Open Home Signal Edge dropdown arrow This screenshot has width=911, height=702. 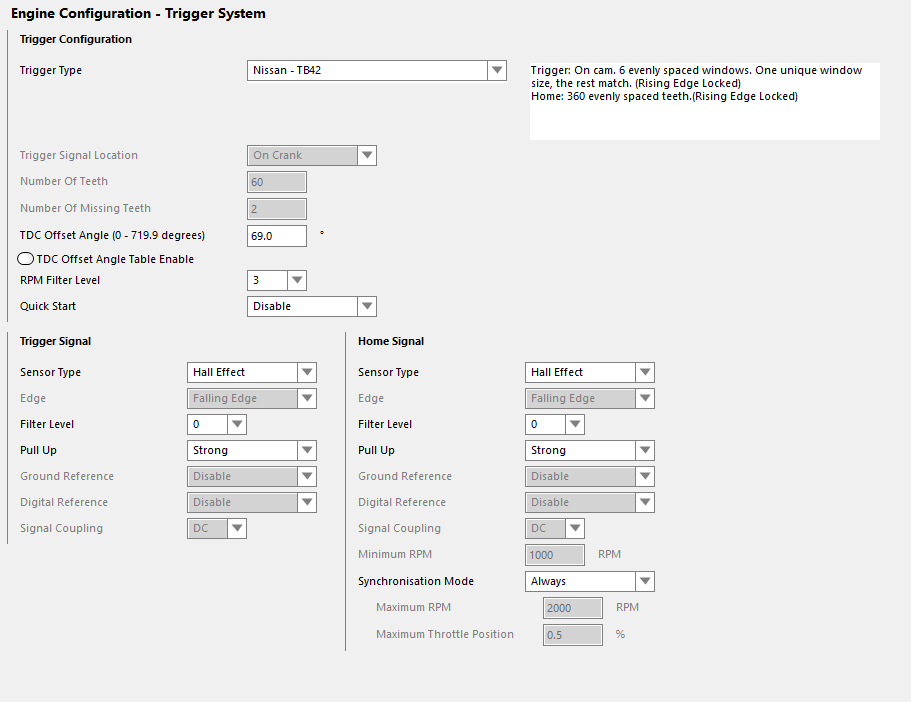(645, 398)
